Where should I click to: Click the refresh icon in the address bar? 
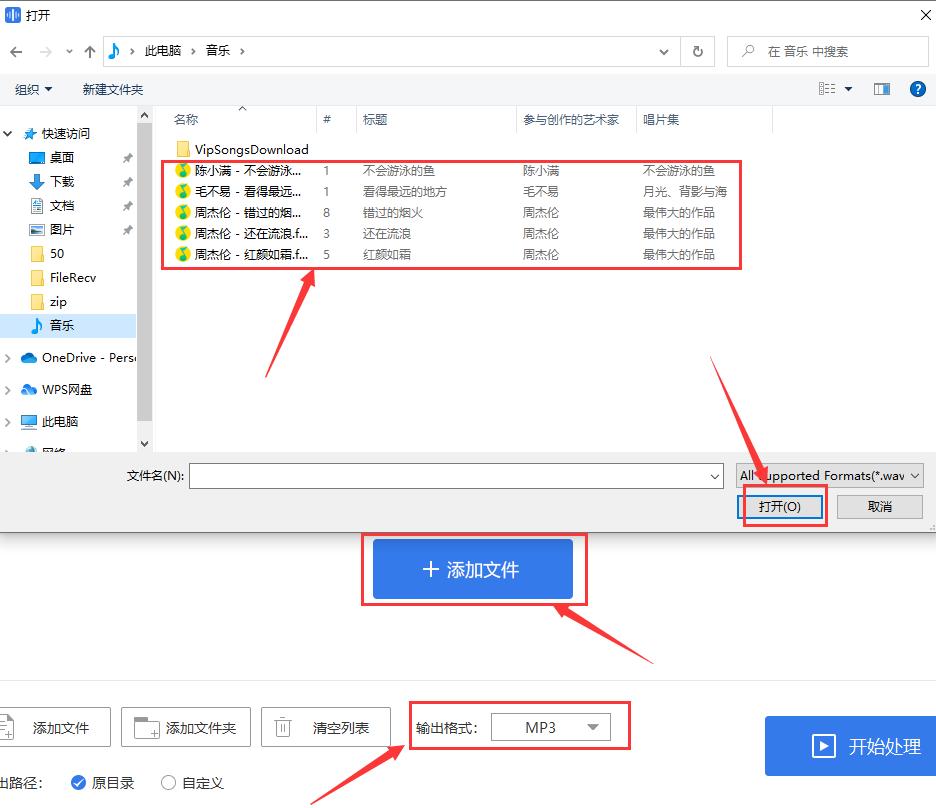[x=697, y=50]
